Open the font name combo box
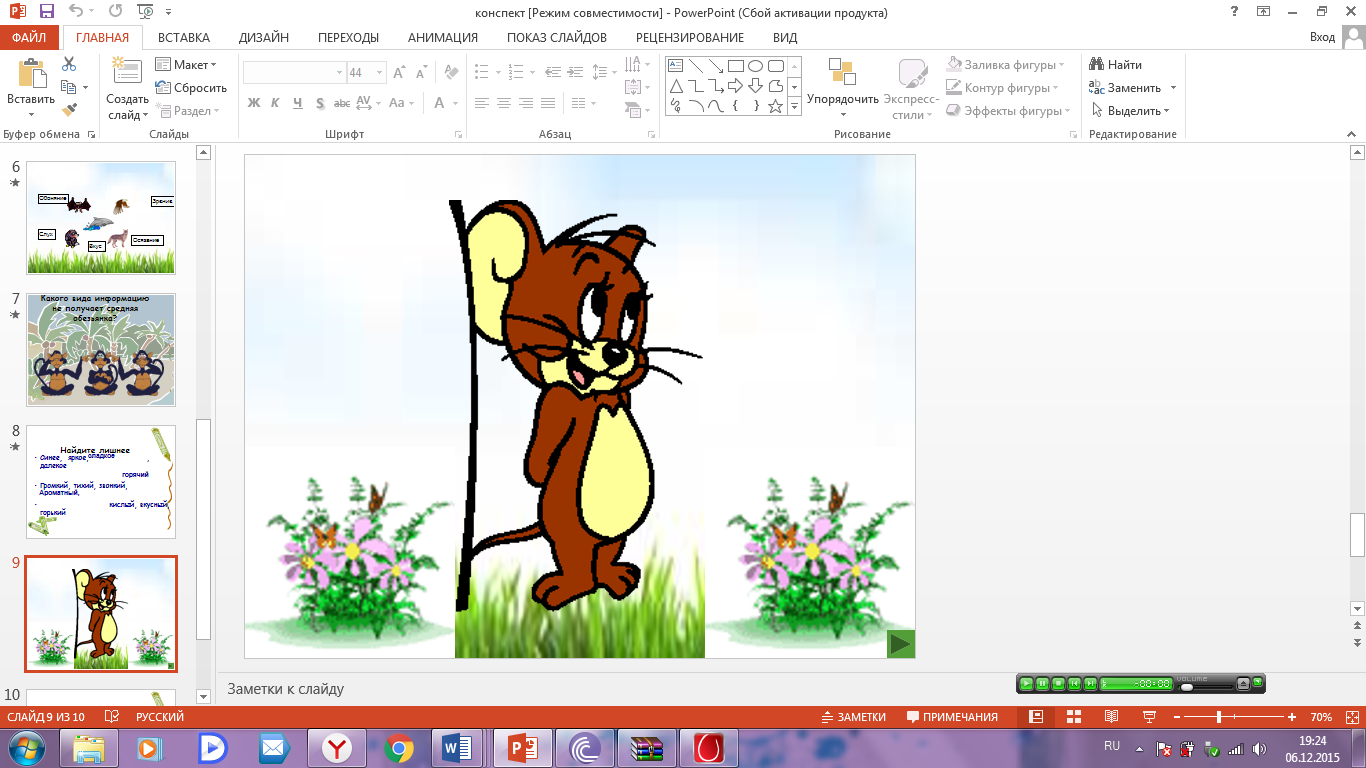Viewport: 1366px width, 768px height. (294, 73)
